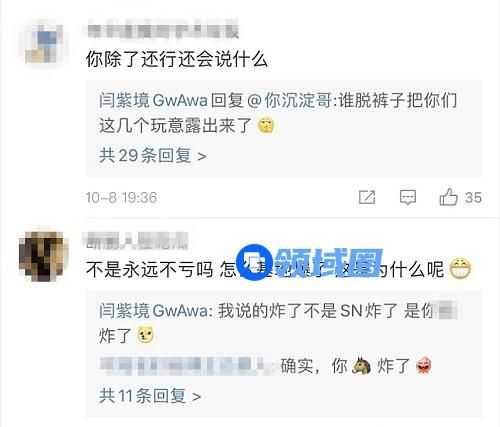Tap the grinning emoji after 什么呢
Image resolution: width=500 pixels, height=427 pixels.
(x=460, y=268)
